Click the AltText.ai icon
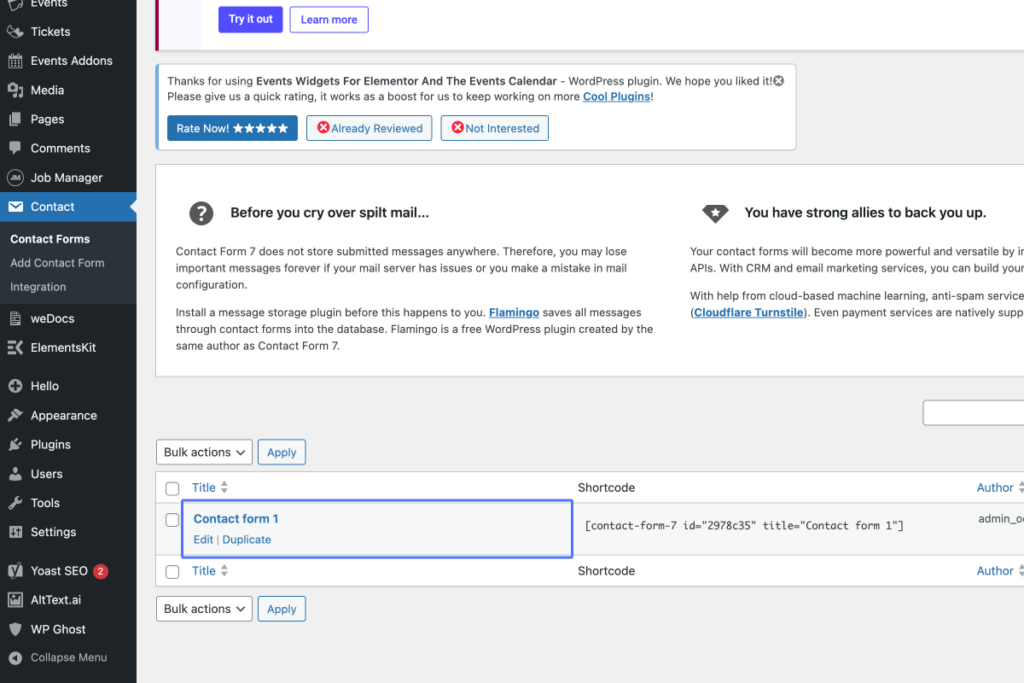 pyautogui.click(x=15, y=599)
